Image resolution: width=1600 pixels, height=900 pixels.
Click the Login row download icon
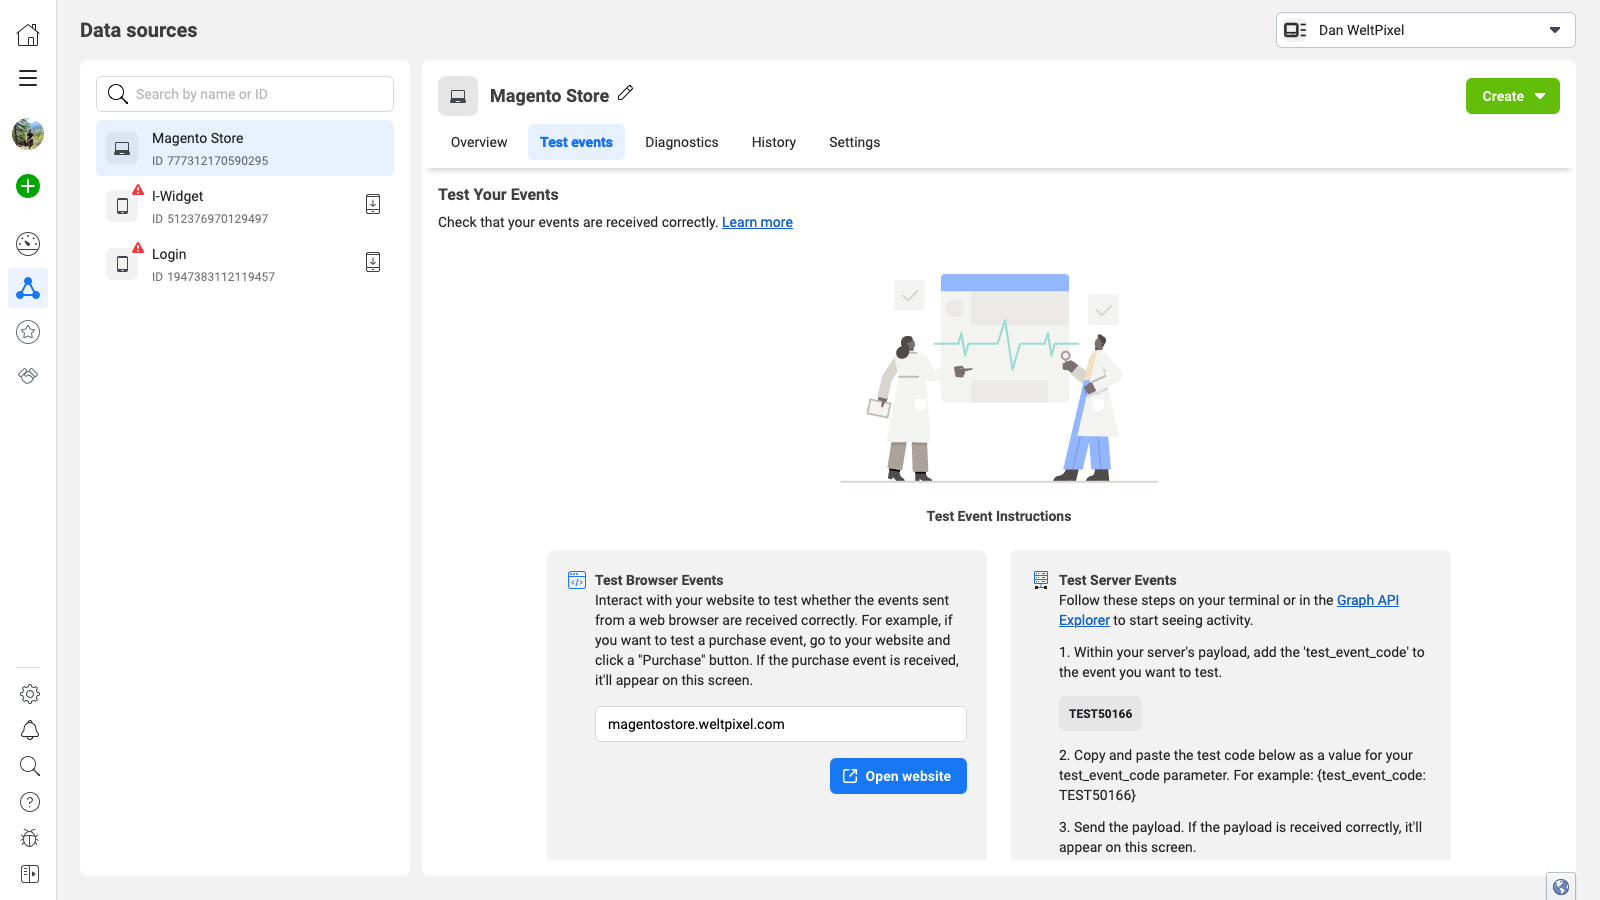(373, 262)
